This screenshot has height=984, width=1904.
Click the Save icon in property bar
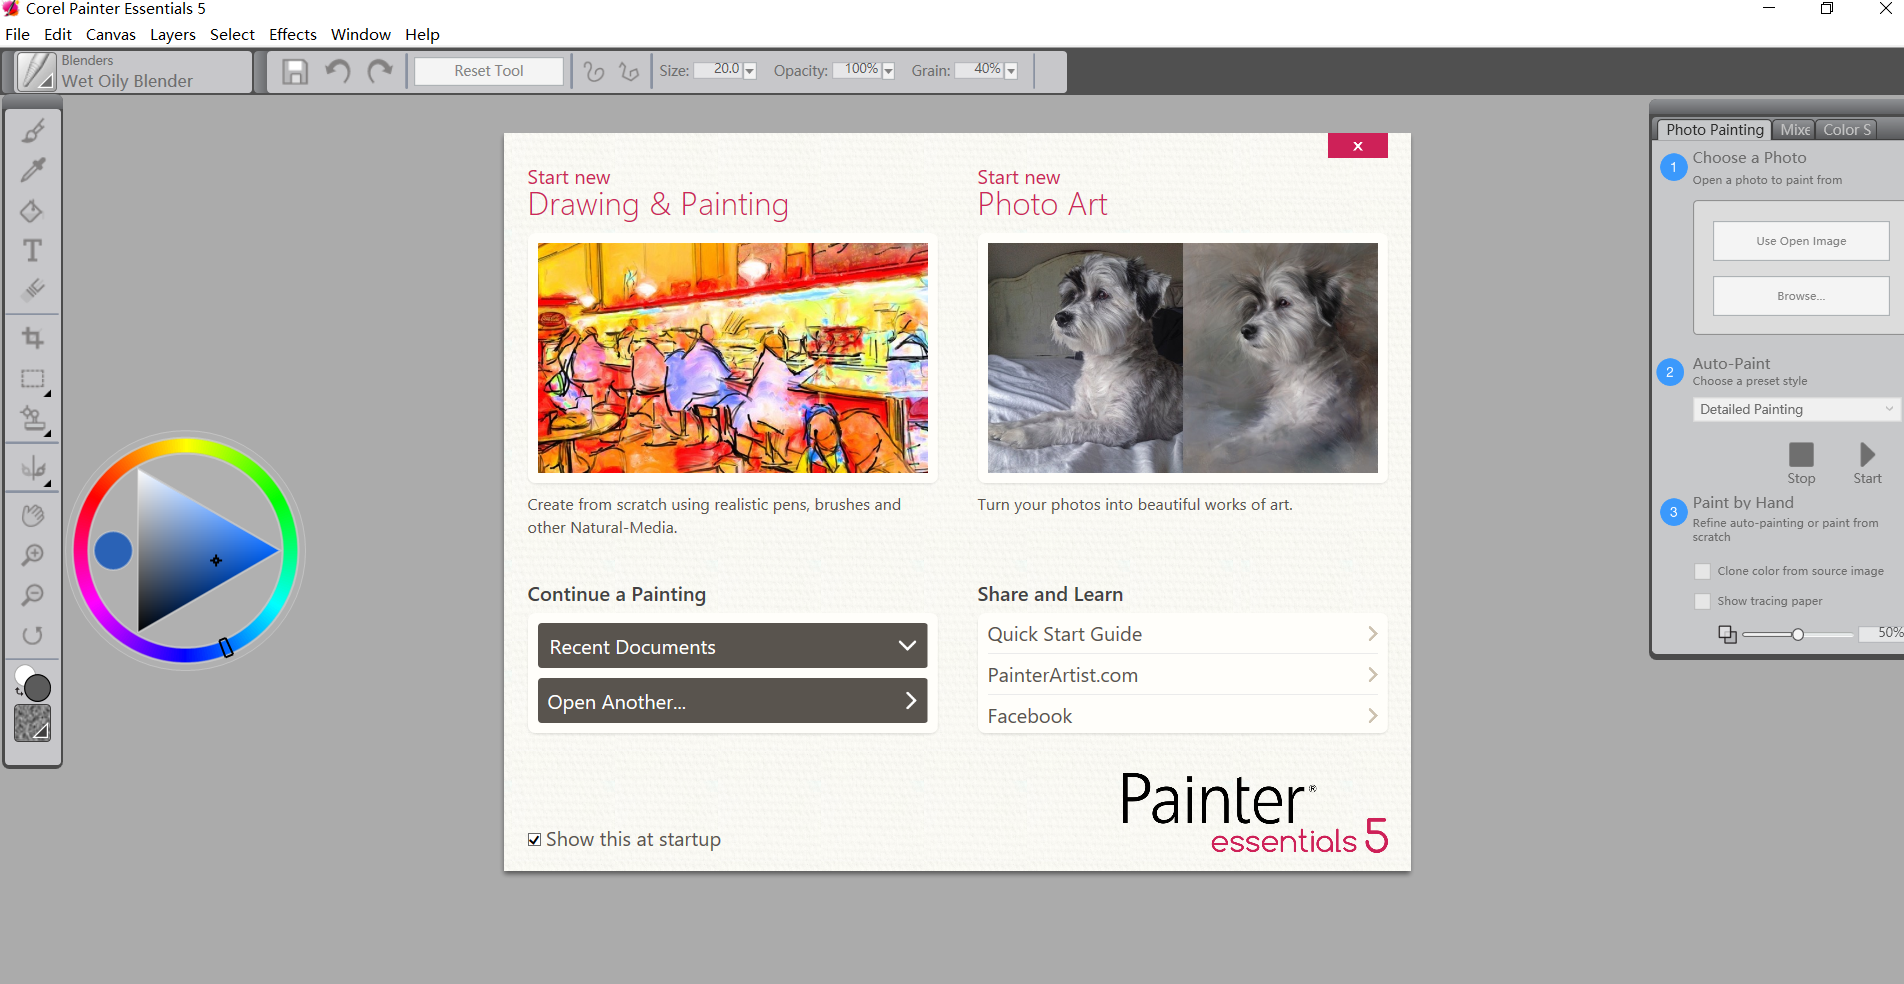pos(295,72)
